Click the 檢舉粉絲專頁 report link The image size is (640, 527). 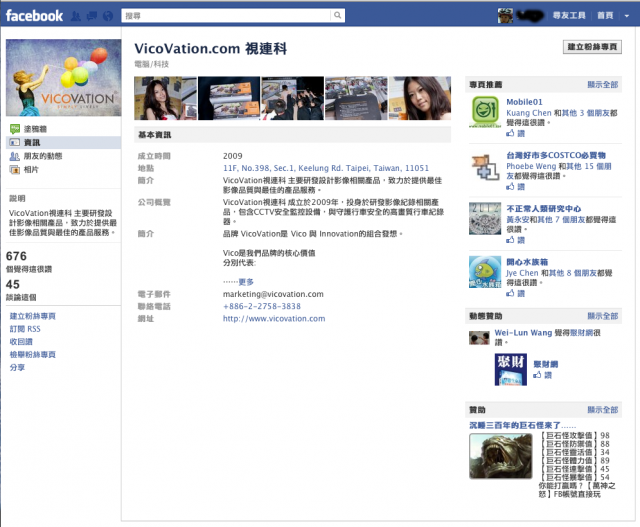point(33,354)
